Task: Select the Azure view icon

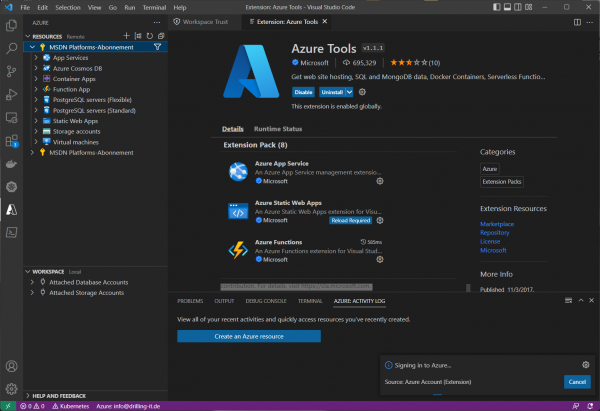Action: click(x=11, y=209)
